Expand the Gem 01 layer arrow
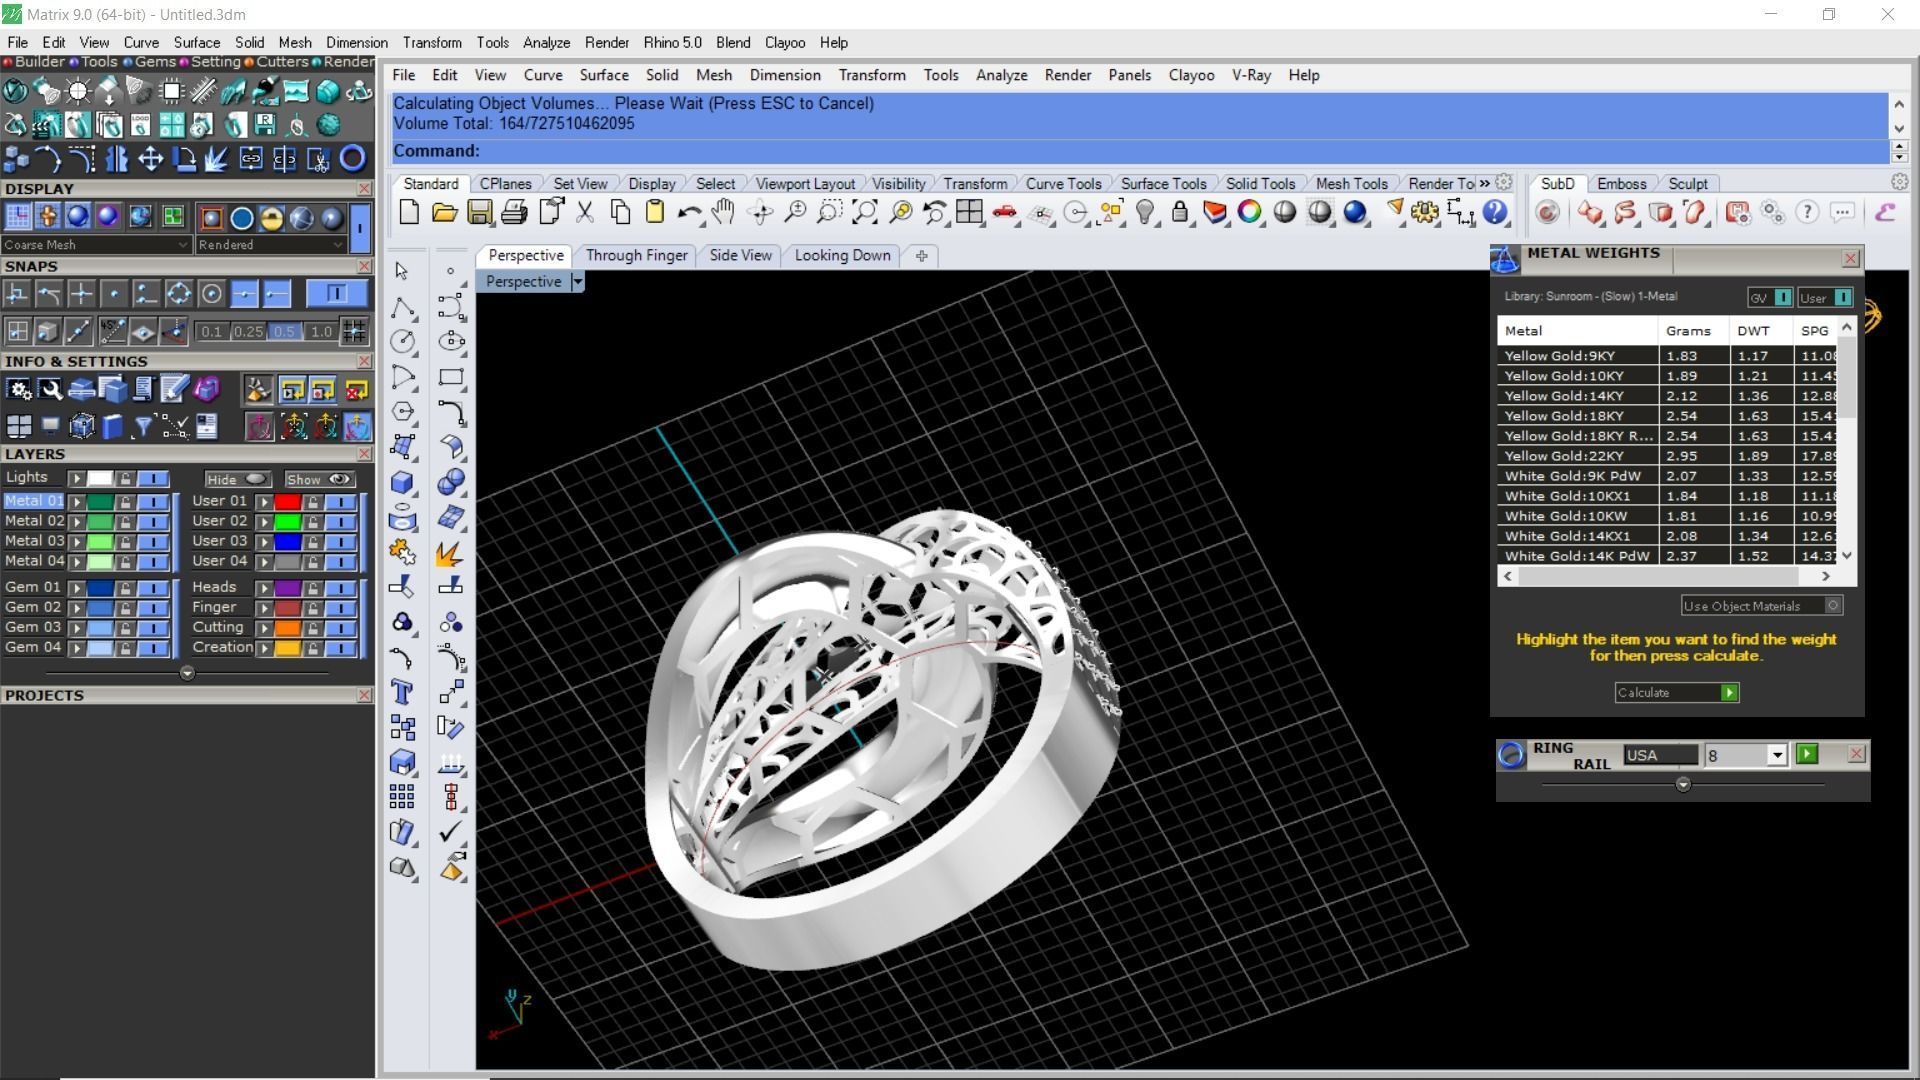 click(77, 588)
